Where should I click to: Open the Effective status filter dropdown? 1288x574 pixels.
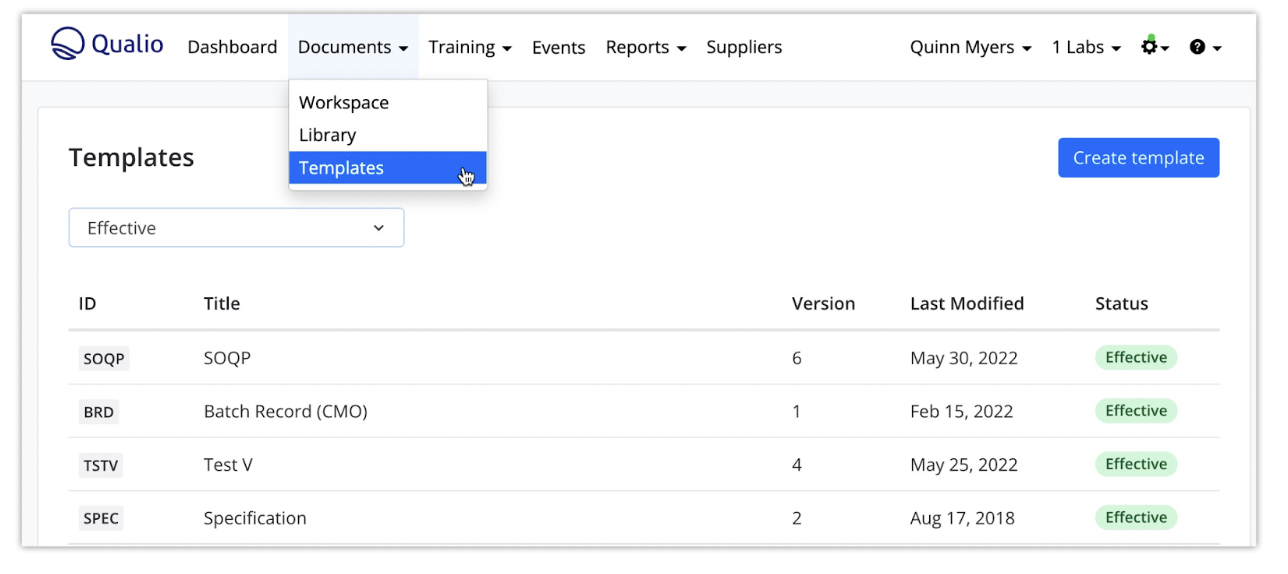[236, 228]
